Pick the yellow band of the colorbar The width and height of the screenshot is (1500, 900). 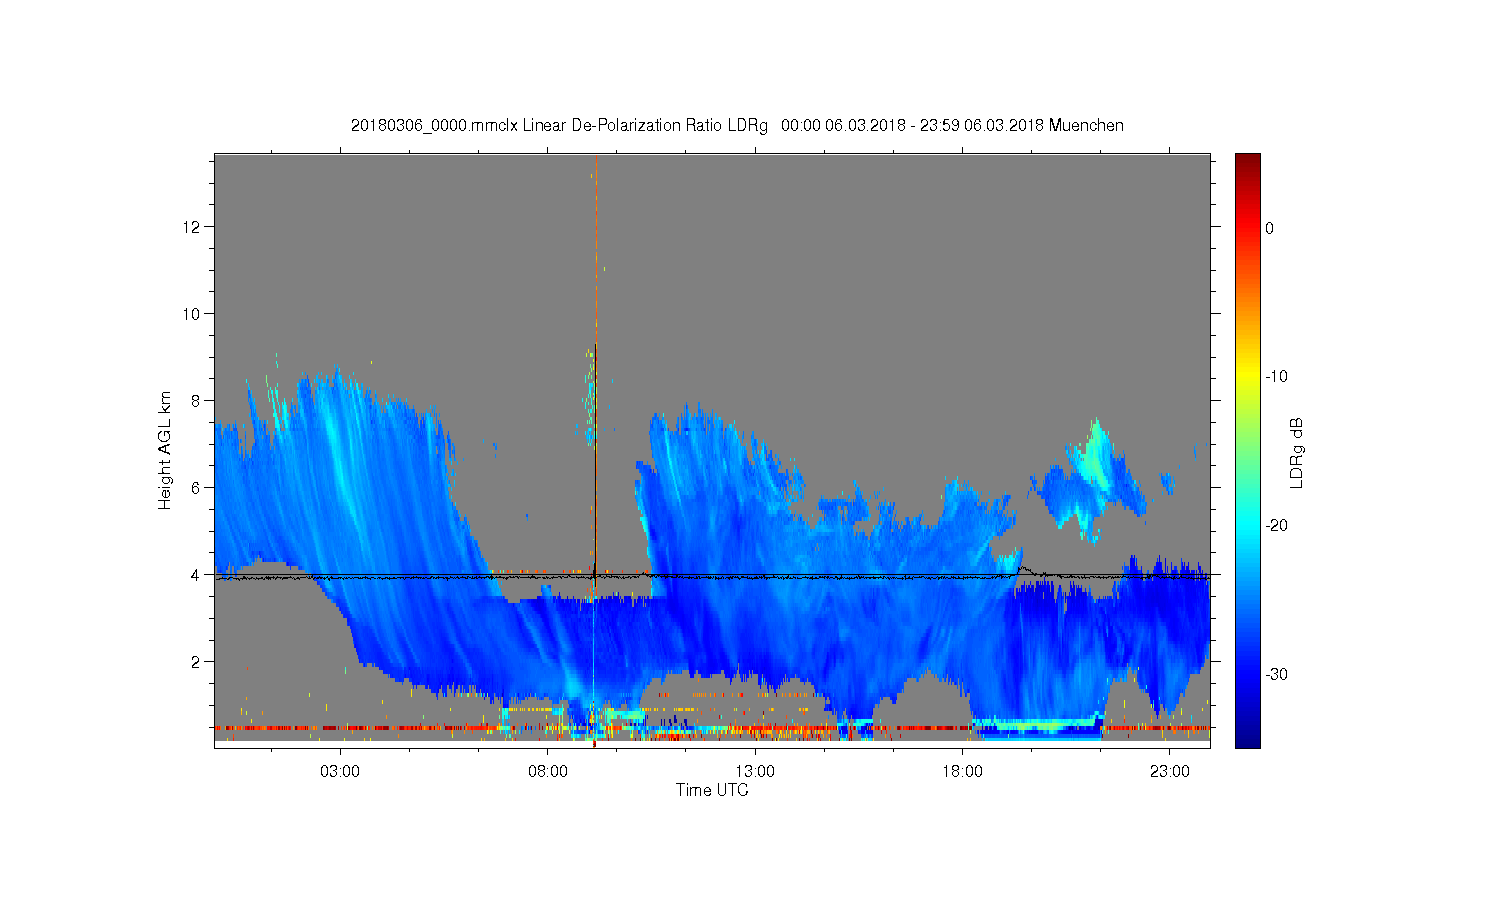coord(1248,377)
